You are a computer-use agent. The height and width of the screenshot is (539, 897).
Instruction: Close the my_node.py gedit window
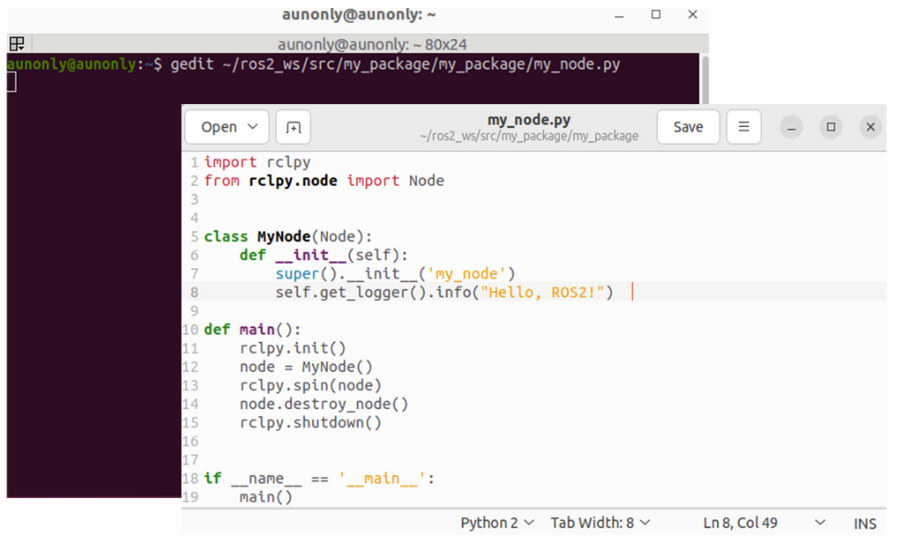click(x=870, y=127)
